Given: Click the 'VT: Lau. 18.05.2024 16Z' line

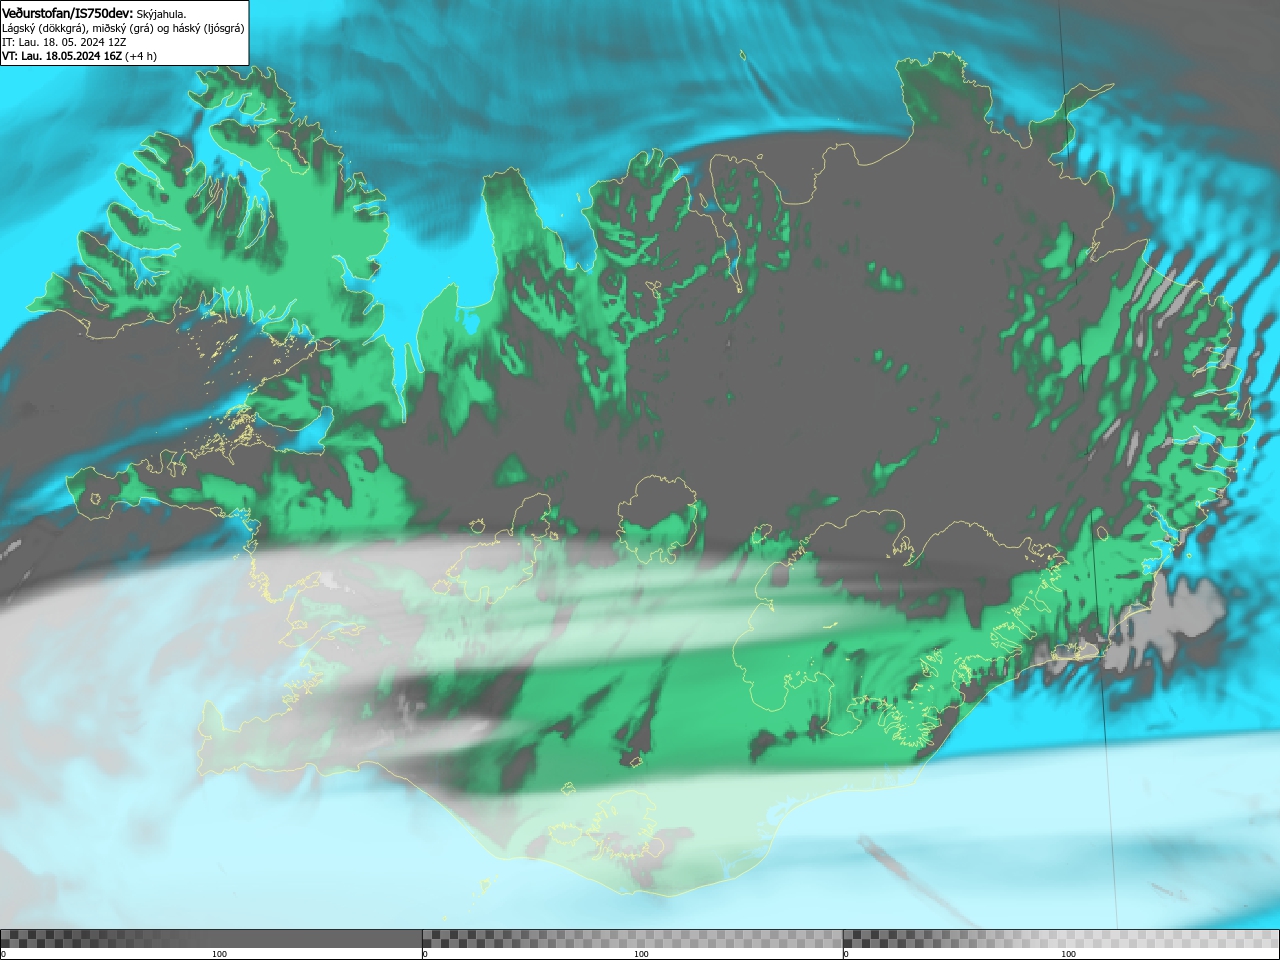Looking at the screenshot, I should tap(62, 56).
